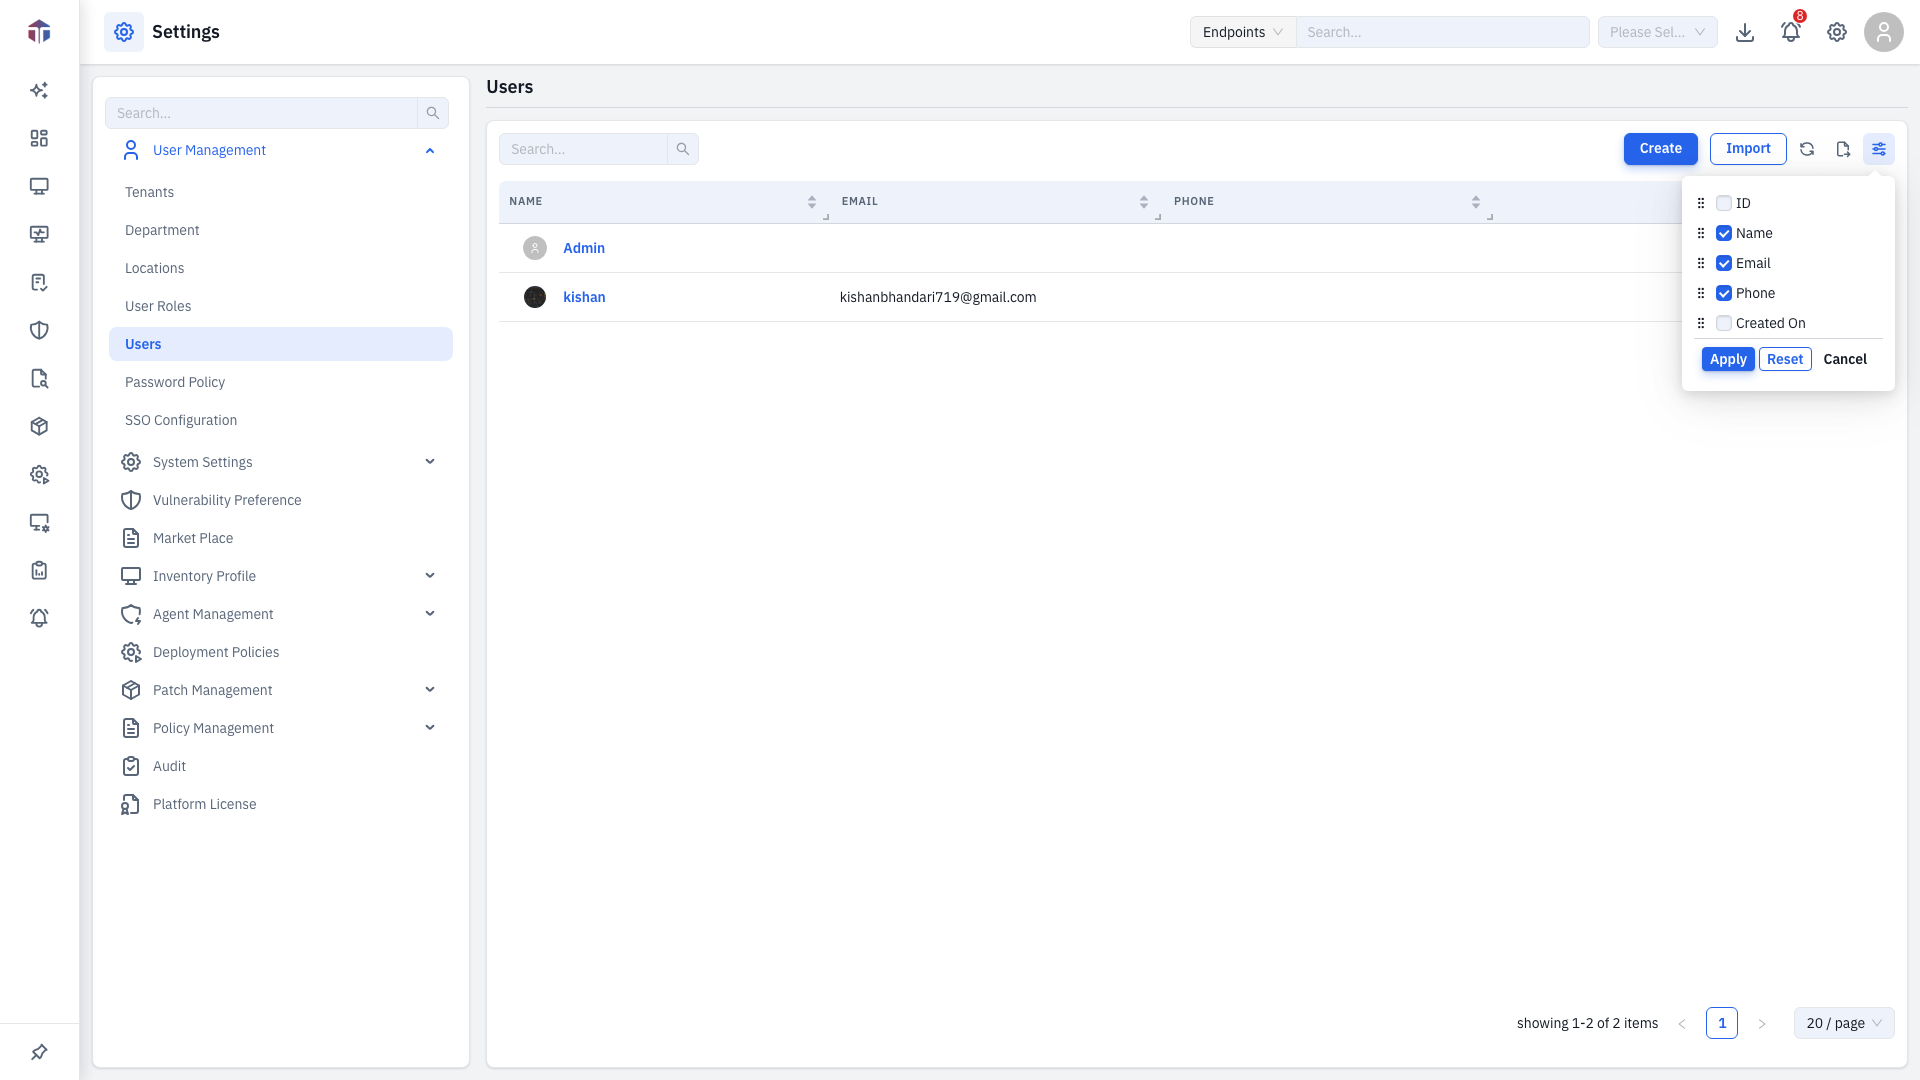Image resolution: width=1920 pixels, height=1080 pixels.
Task: Open Password Policy page
Action: pyautogui.click(x=175, y=382)
